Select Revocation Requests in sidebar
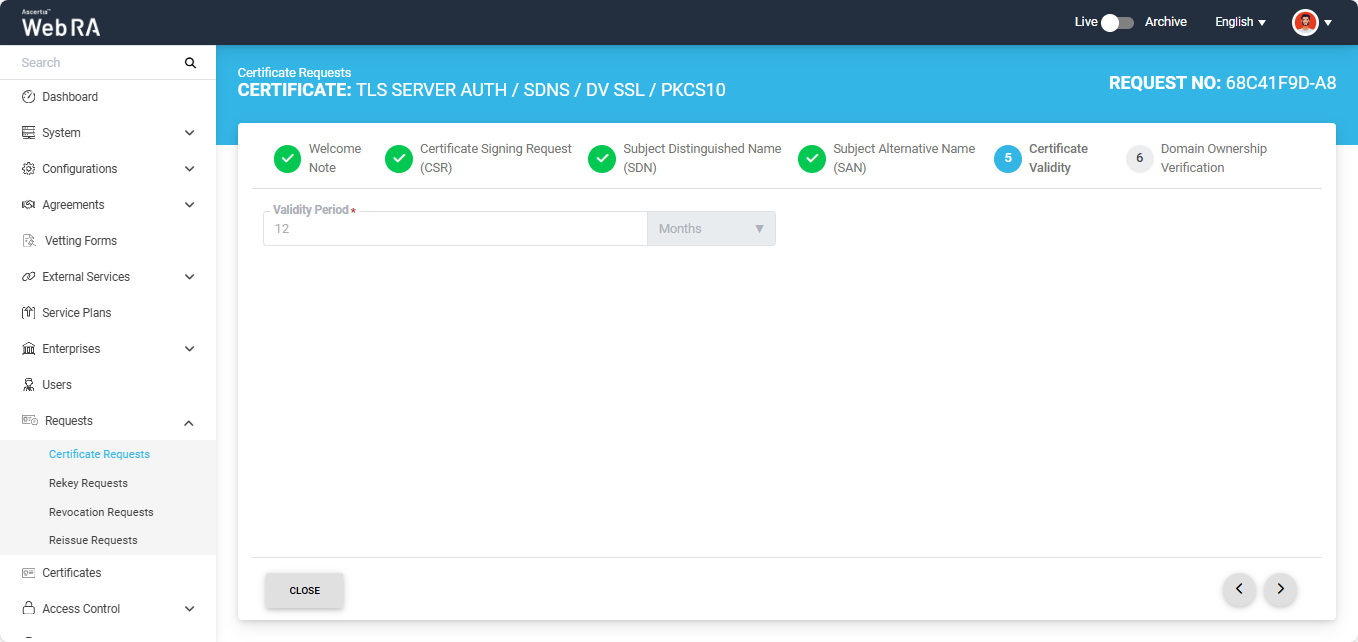The width and height of the screenshot is (1358, 642). click(101, 512)
